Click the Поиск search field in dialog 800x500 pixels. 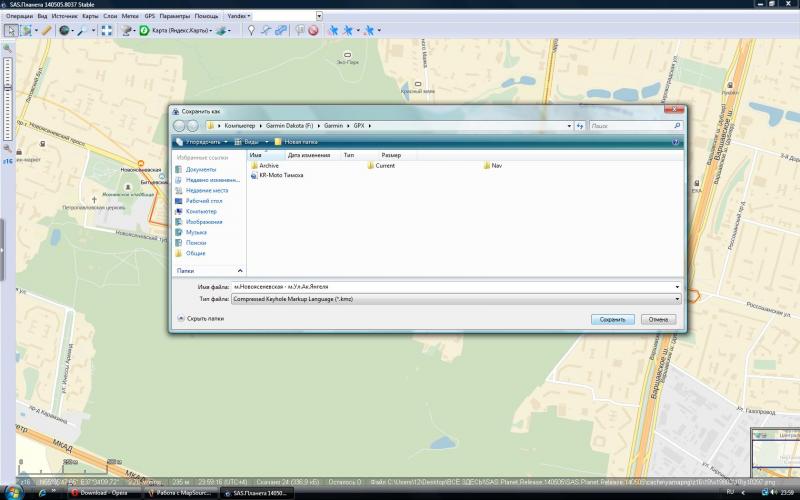(x=636, y=126)
